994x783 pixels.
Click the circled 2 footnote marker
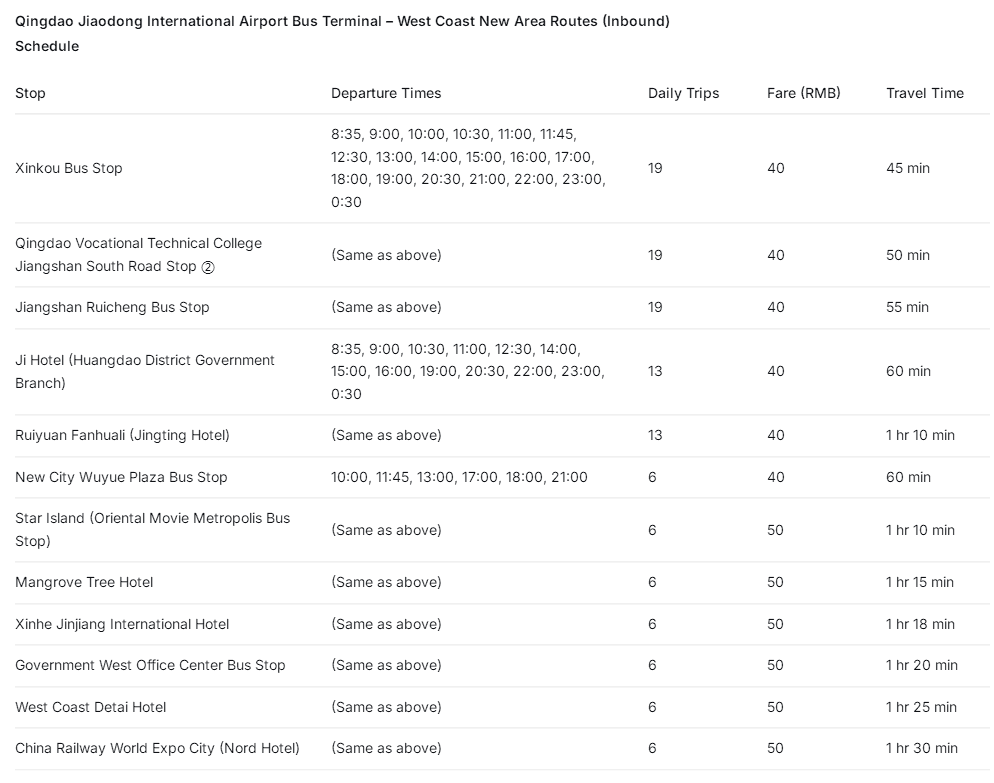pos(208,268)
